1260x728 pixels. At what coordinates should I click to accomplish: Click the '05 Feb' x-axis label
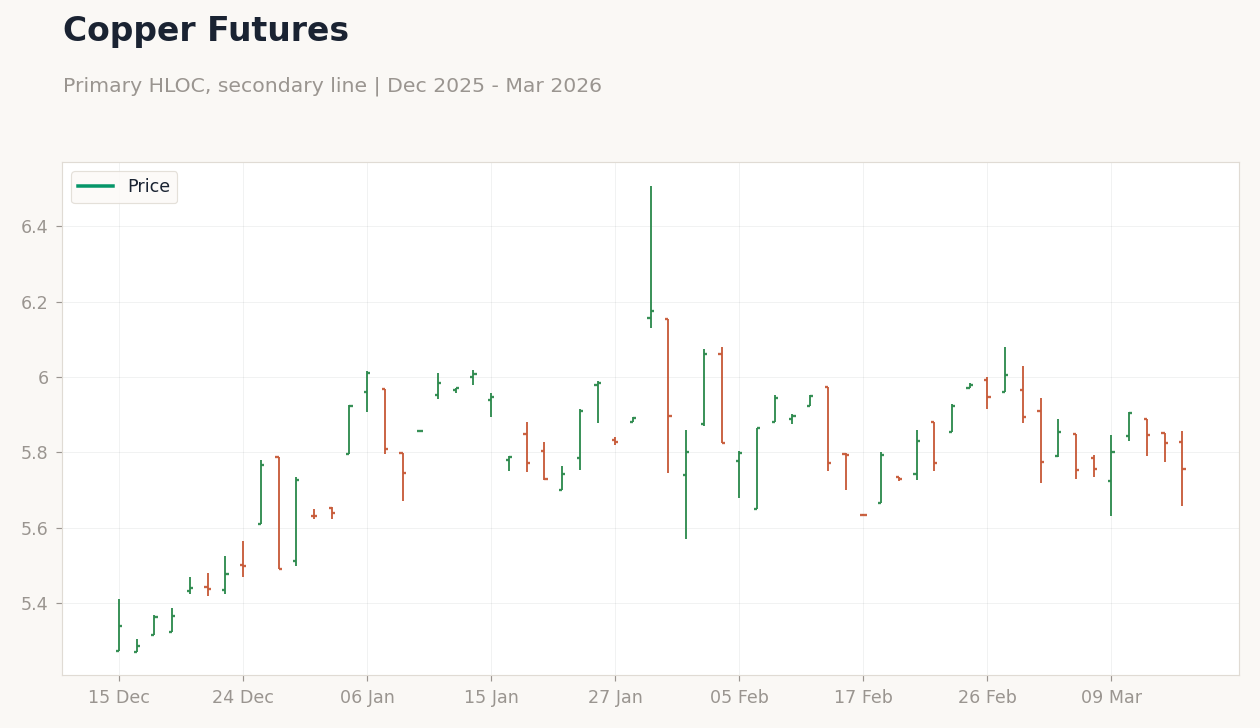click(739, 698)
